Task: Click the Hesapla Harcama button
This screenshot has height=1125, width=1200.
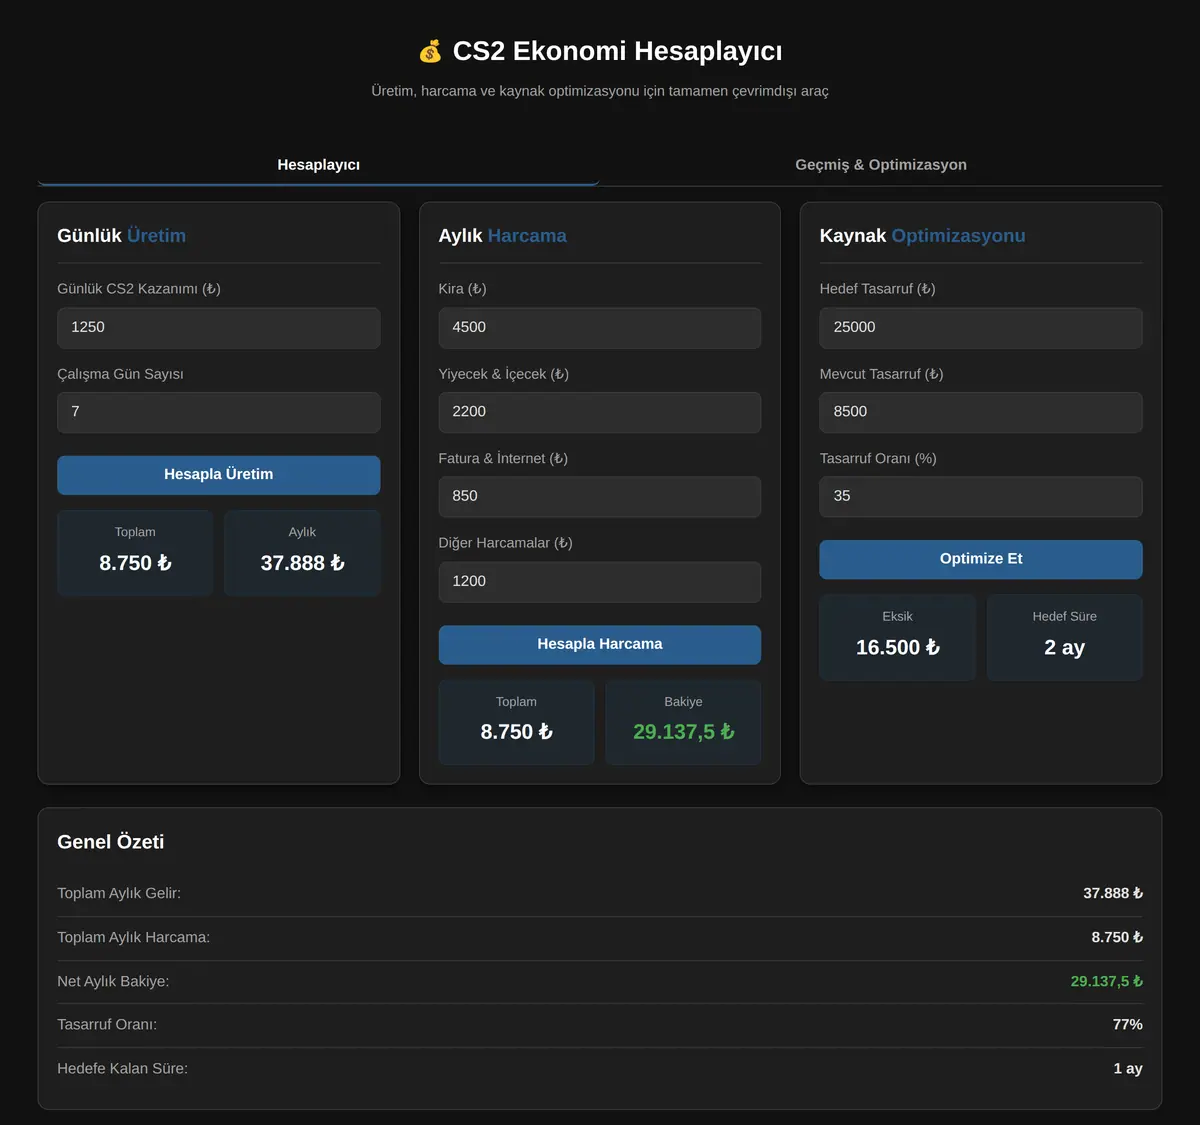Action: click(x=600, y=645)
